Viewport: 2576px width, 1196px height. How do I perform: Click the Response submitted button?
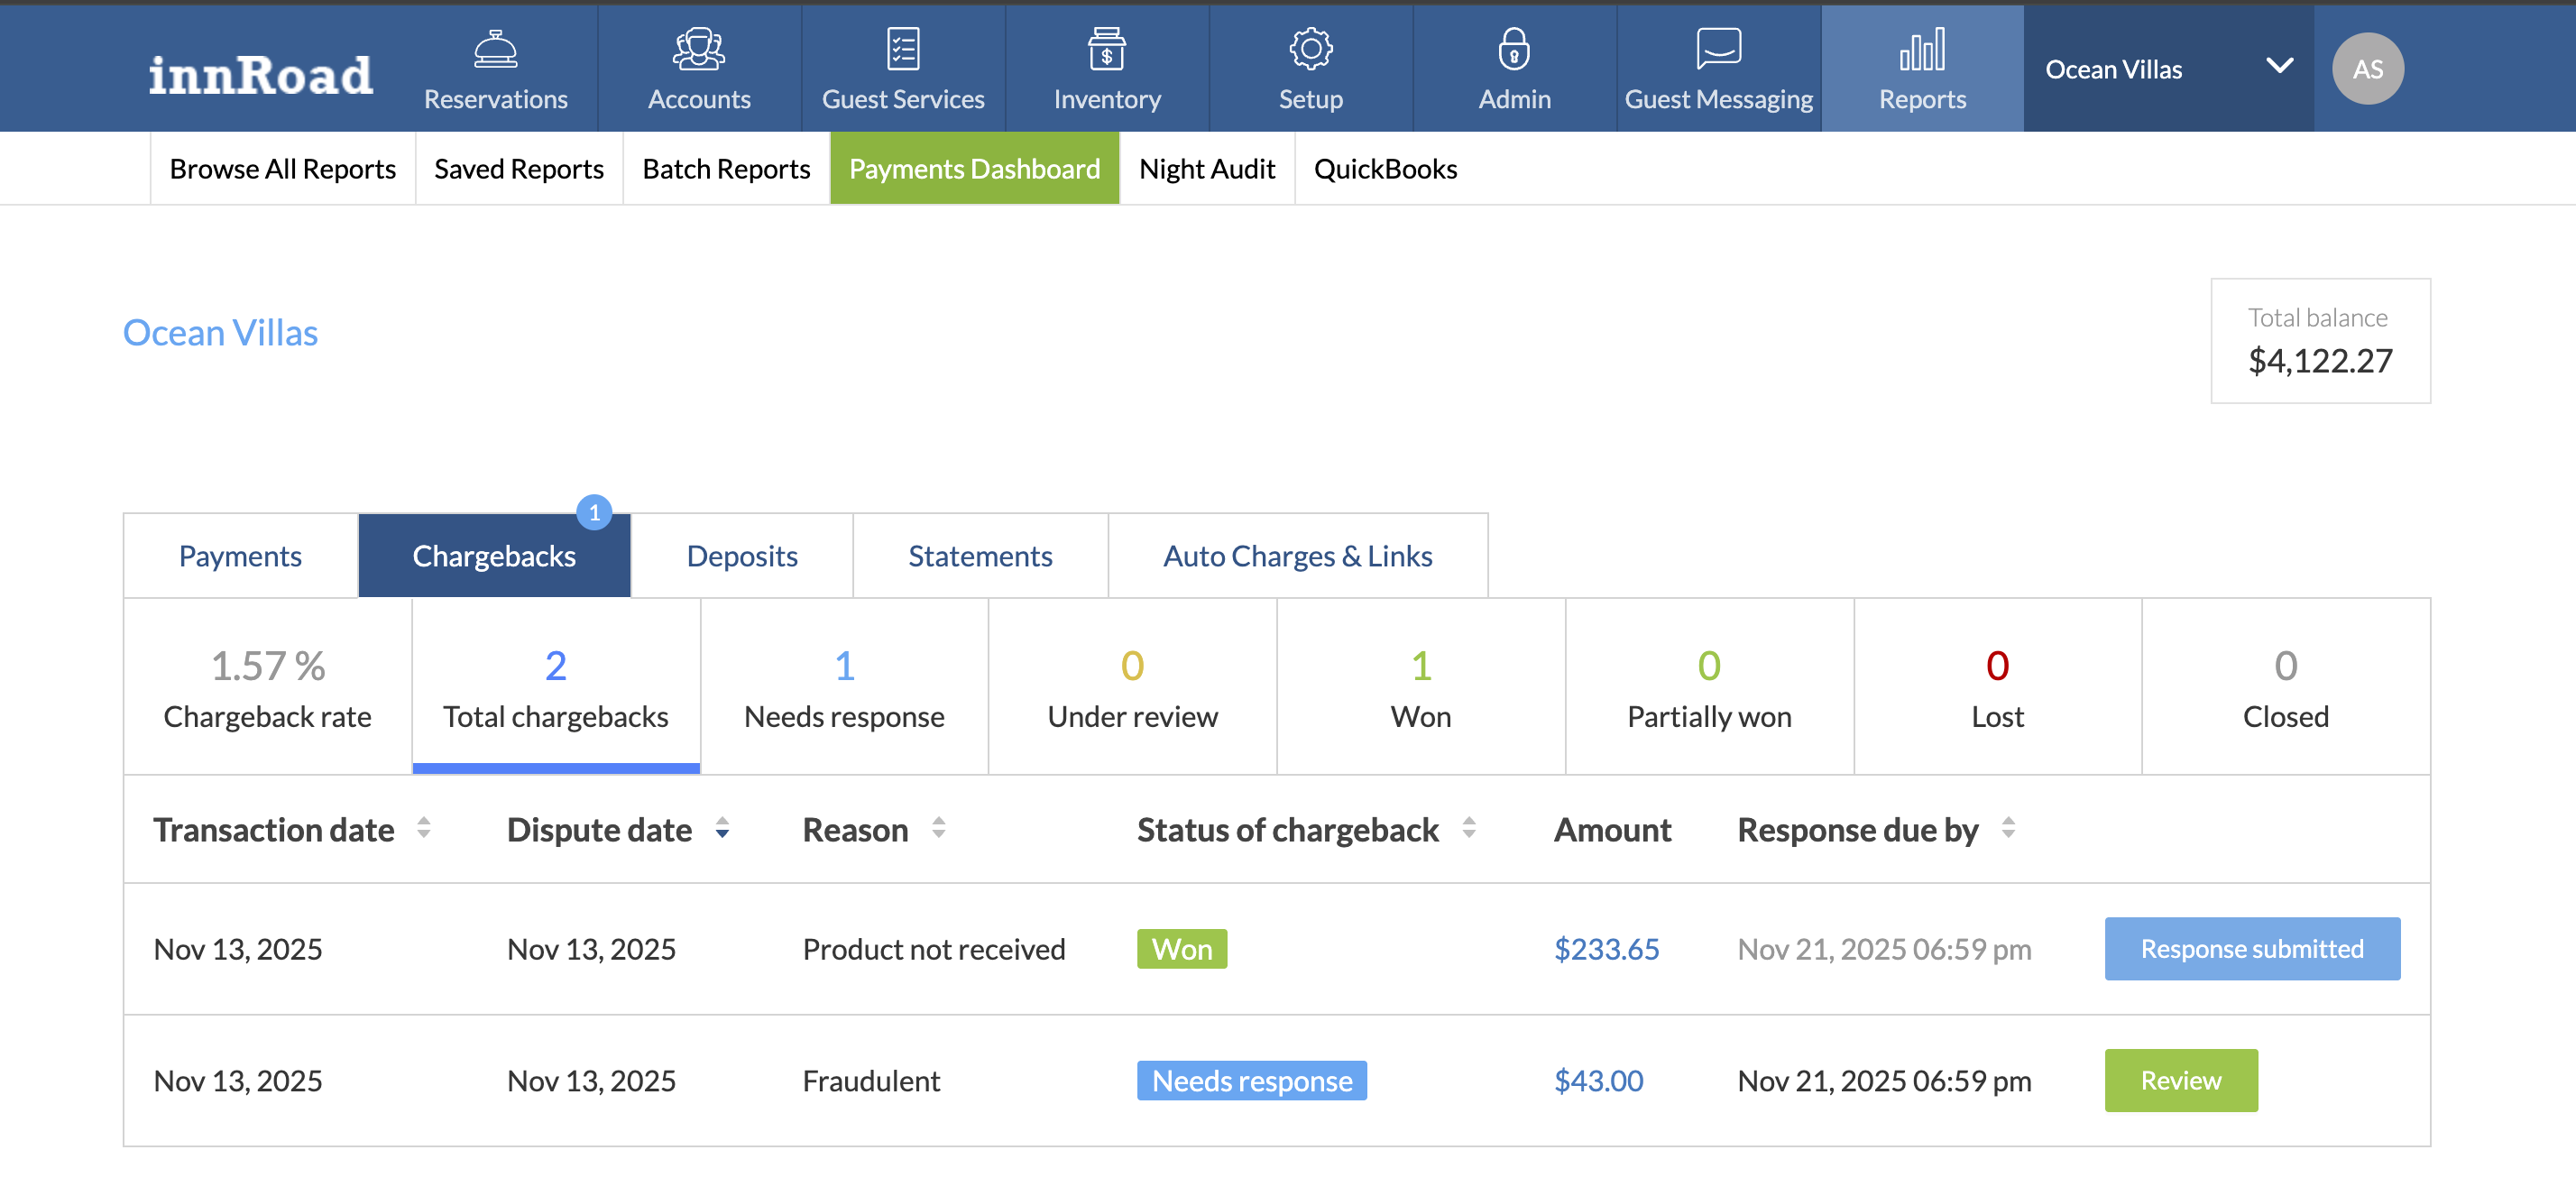(x=2251, y=949)
